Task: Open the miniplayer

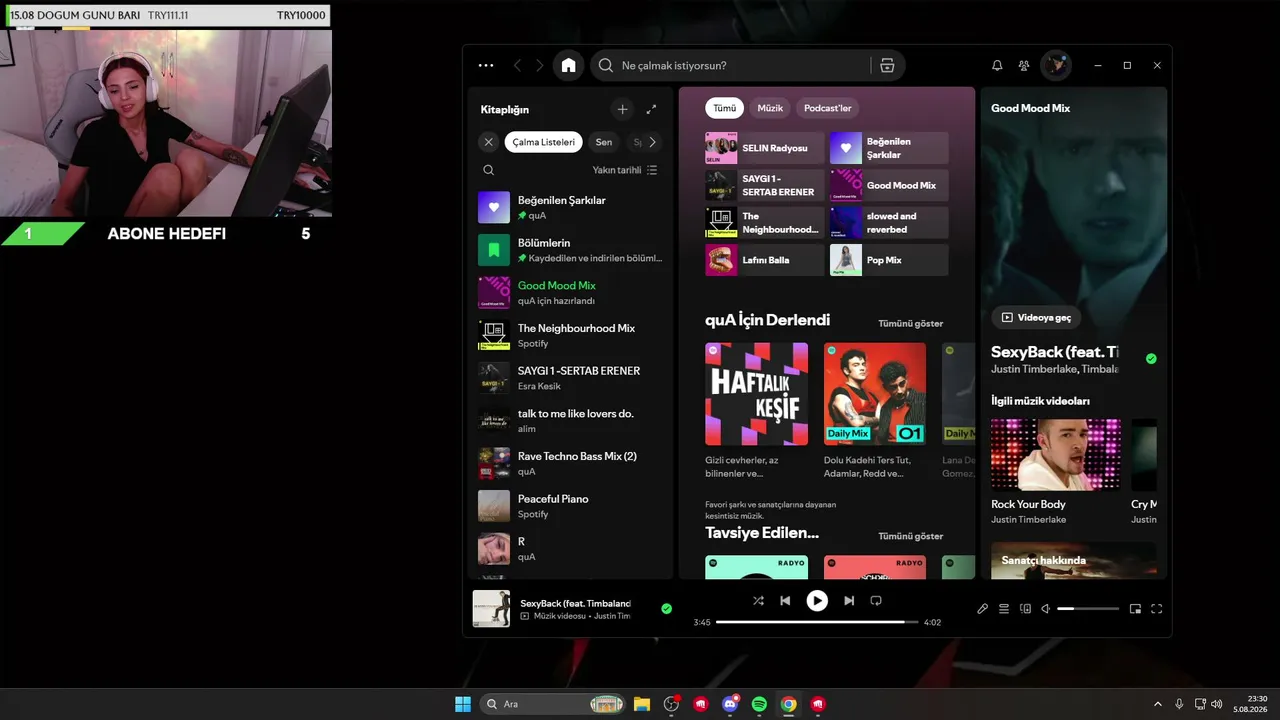Action: tap(1135, 609)
